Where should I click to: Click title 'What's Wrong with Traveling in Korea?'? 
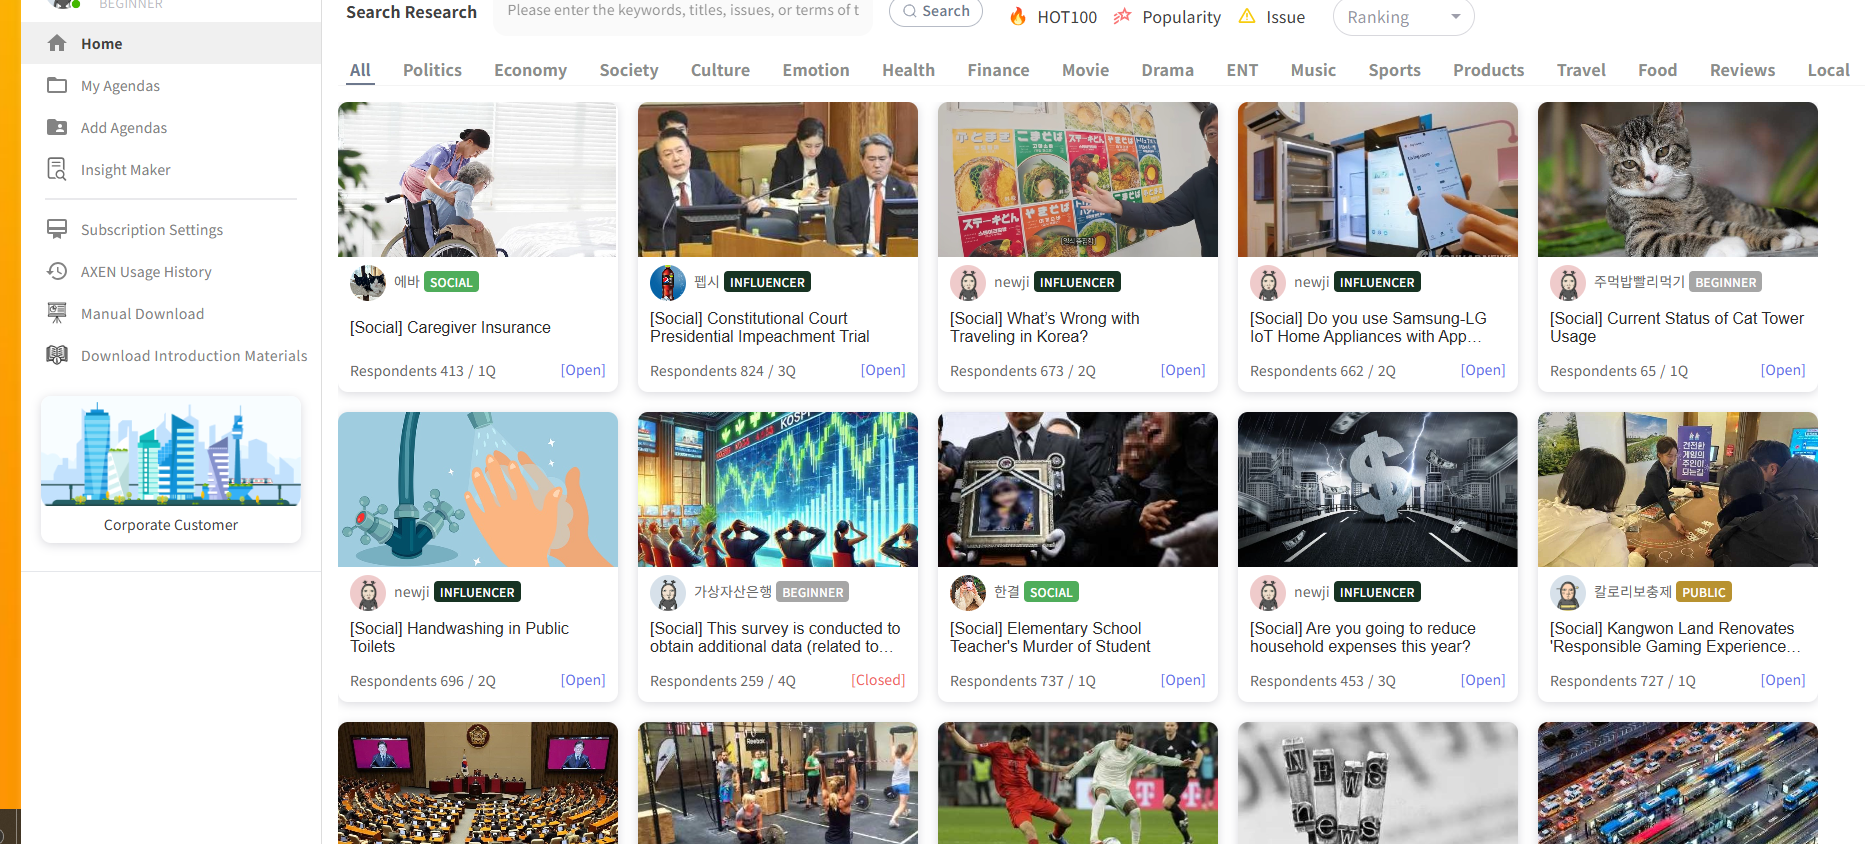click(x=1045, y=327)
